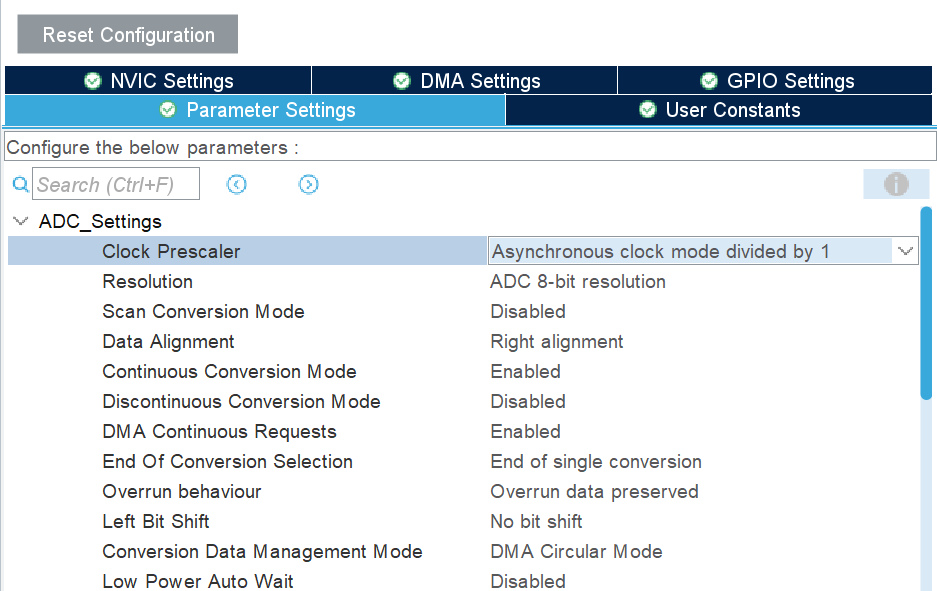This screenshot has height=591, width=937.
Task: Select the Resolution parameter row
Action: 463,281
